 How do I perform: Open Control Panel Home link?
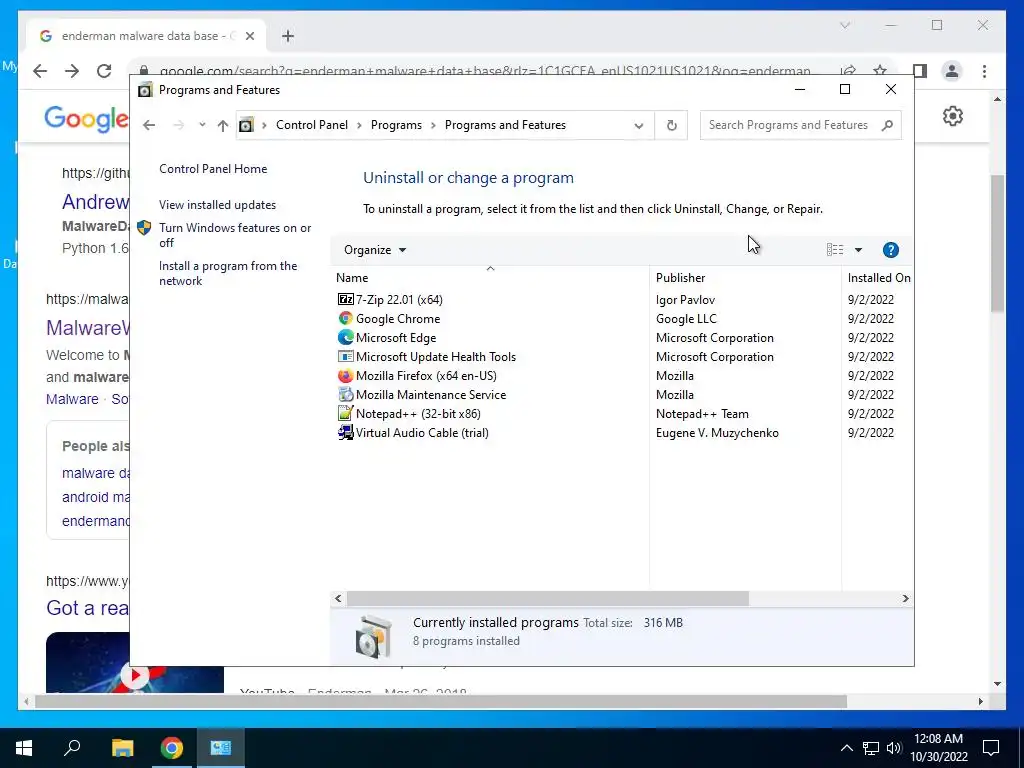coord(213,168)
